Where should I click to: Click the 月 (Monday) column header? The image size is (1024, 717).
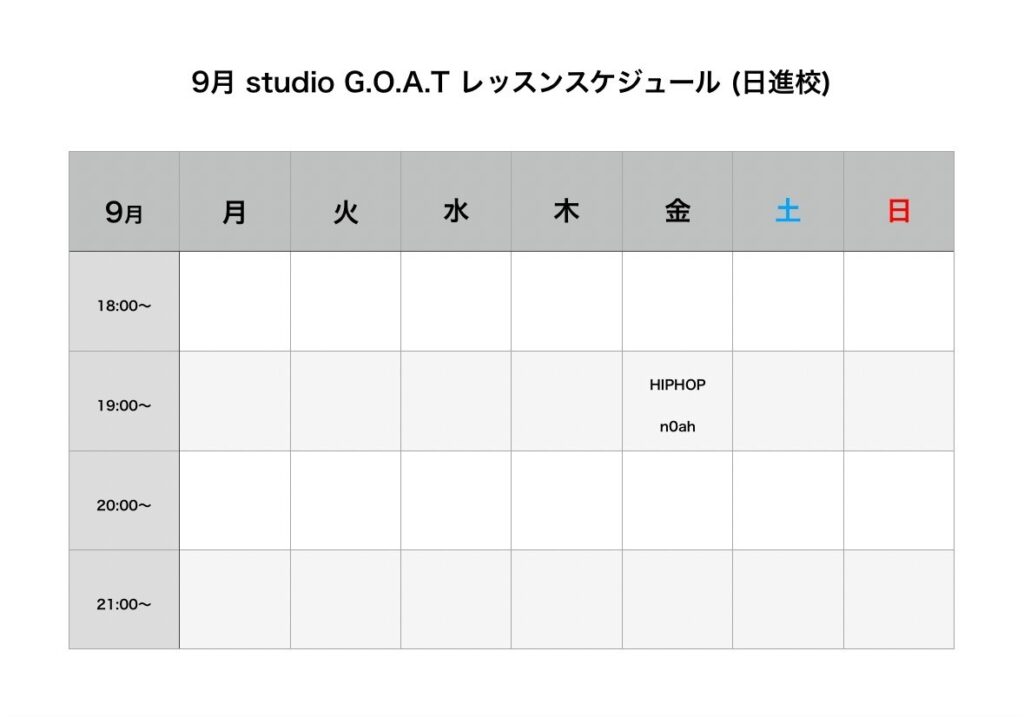click(x=235, y=212)
